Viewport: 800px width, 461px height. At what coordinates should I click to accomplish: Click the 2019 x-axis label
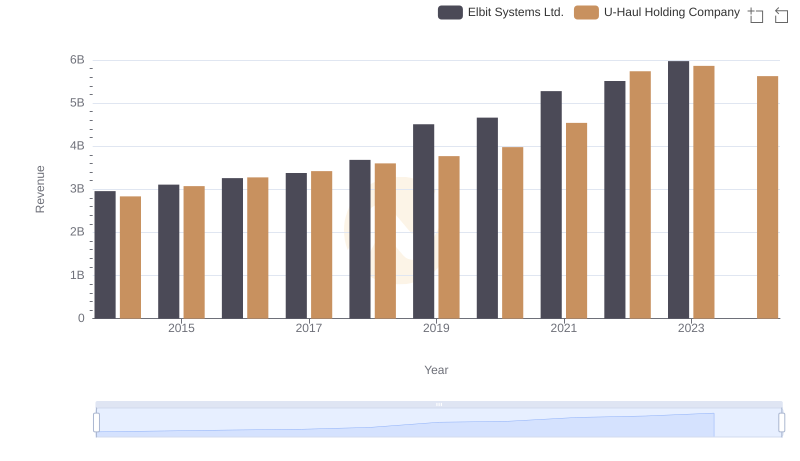[436, 328]
